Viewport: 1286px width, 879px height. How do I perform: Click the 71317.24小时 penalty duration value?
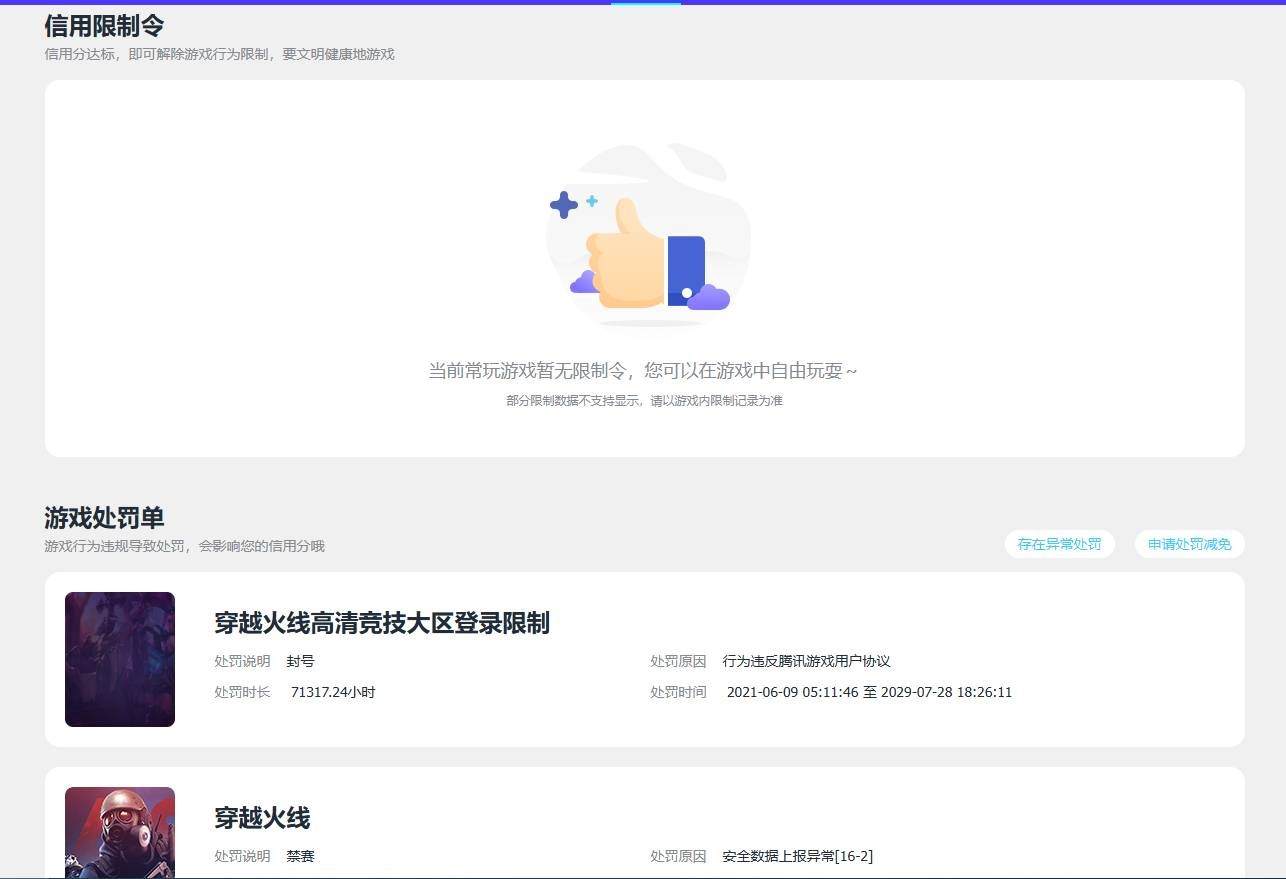pyautogui.click(x=333, y=692)
